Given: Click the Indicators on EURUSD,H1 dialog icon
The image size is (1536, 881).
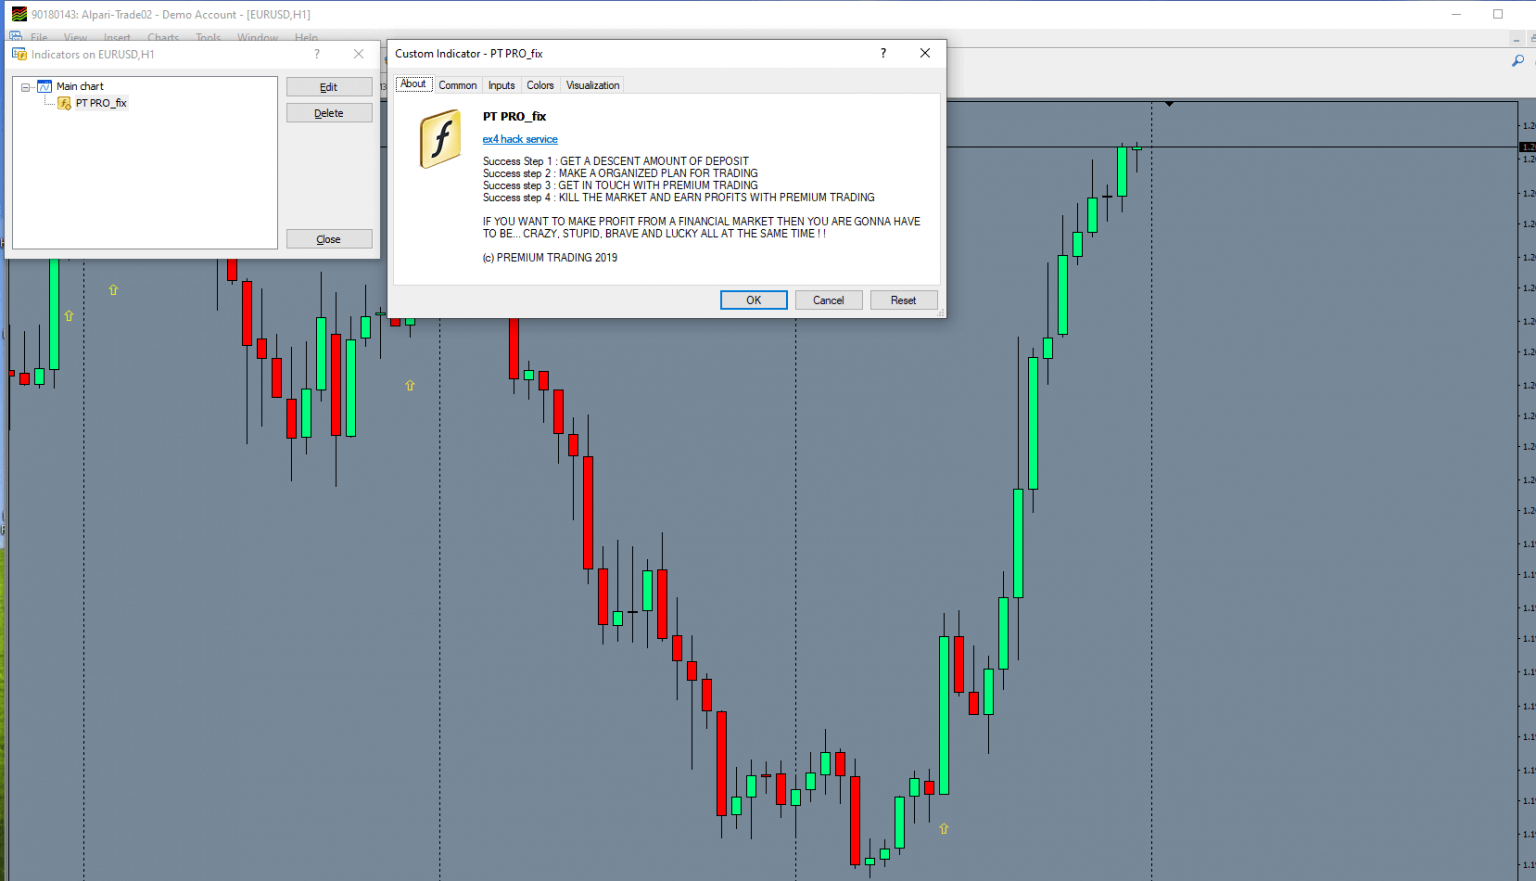Looking at the screenshot, I should click(19, 54).
